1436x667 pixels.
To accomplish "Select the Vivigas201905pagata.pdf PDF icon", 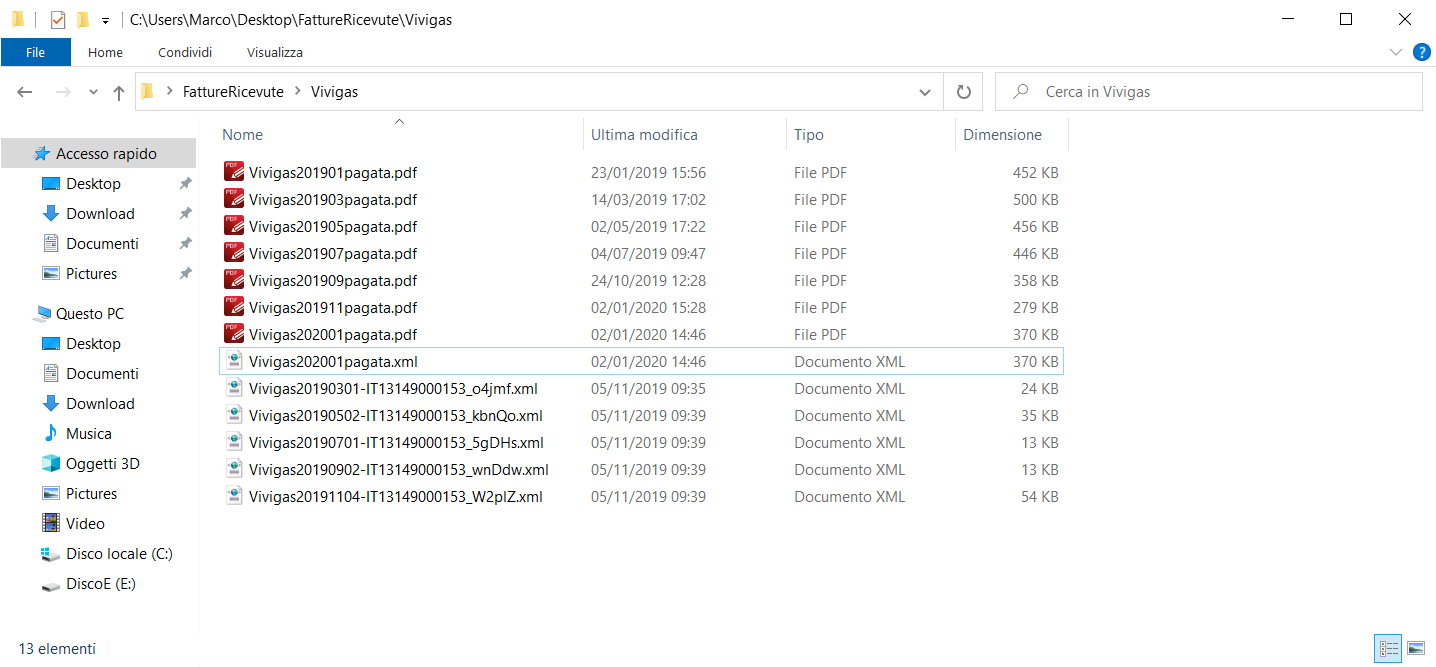I will [x=234, y=226].
